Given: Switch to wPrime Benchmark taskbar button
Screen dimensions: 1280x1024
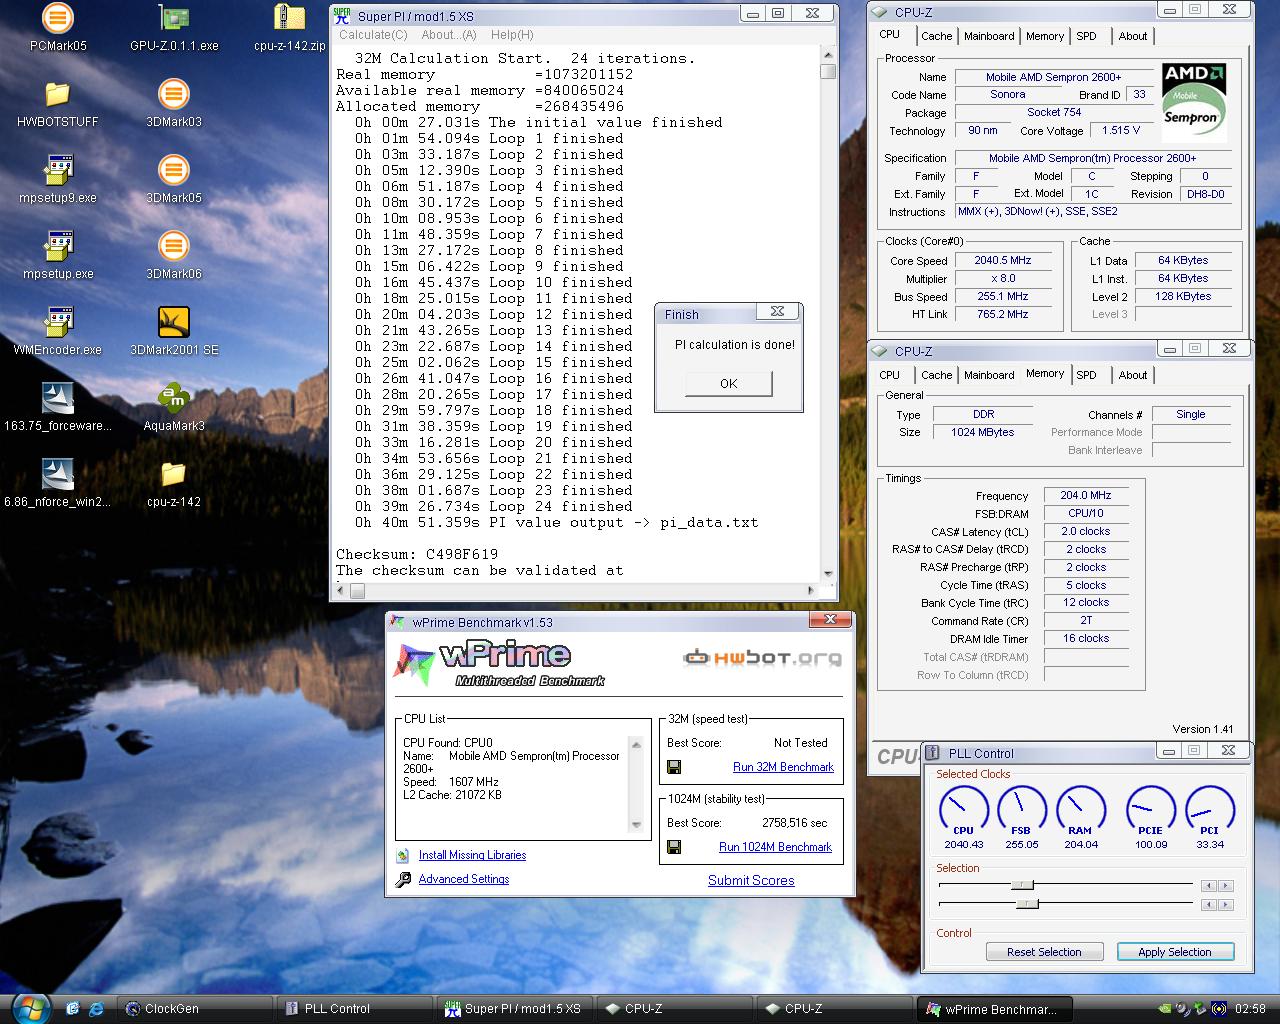Looking at the screenshot, I should pos(995,1009).
